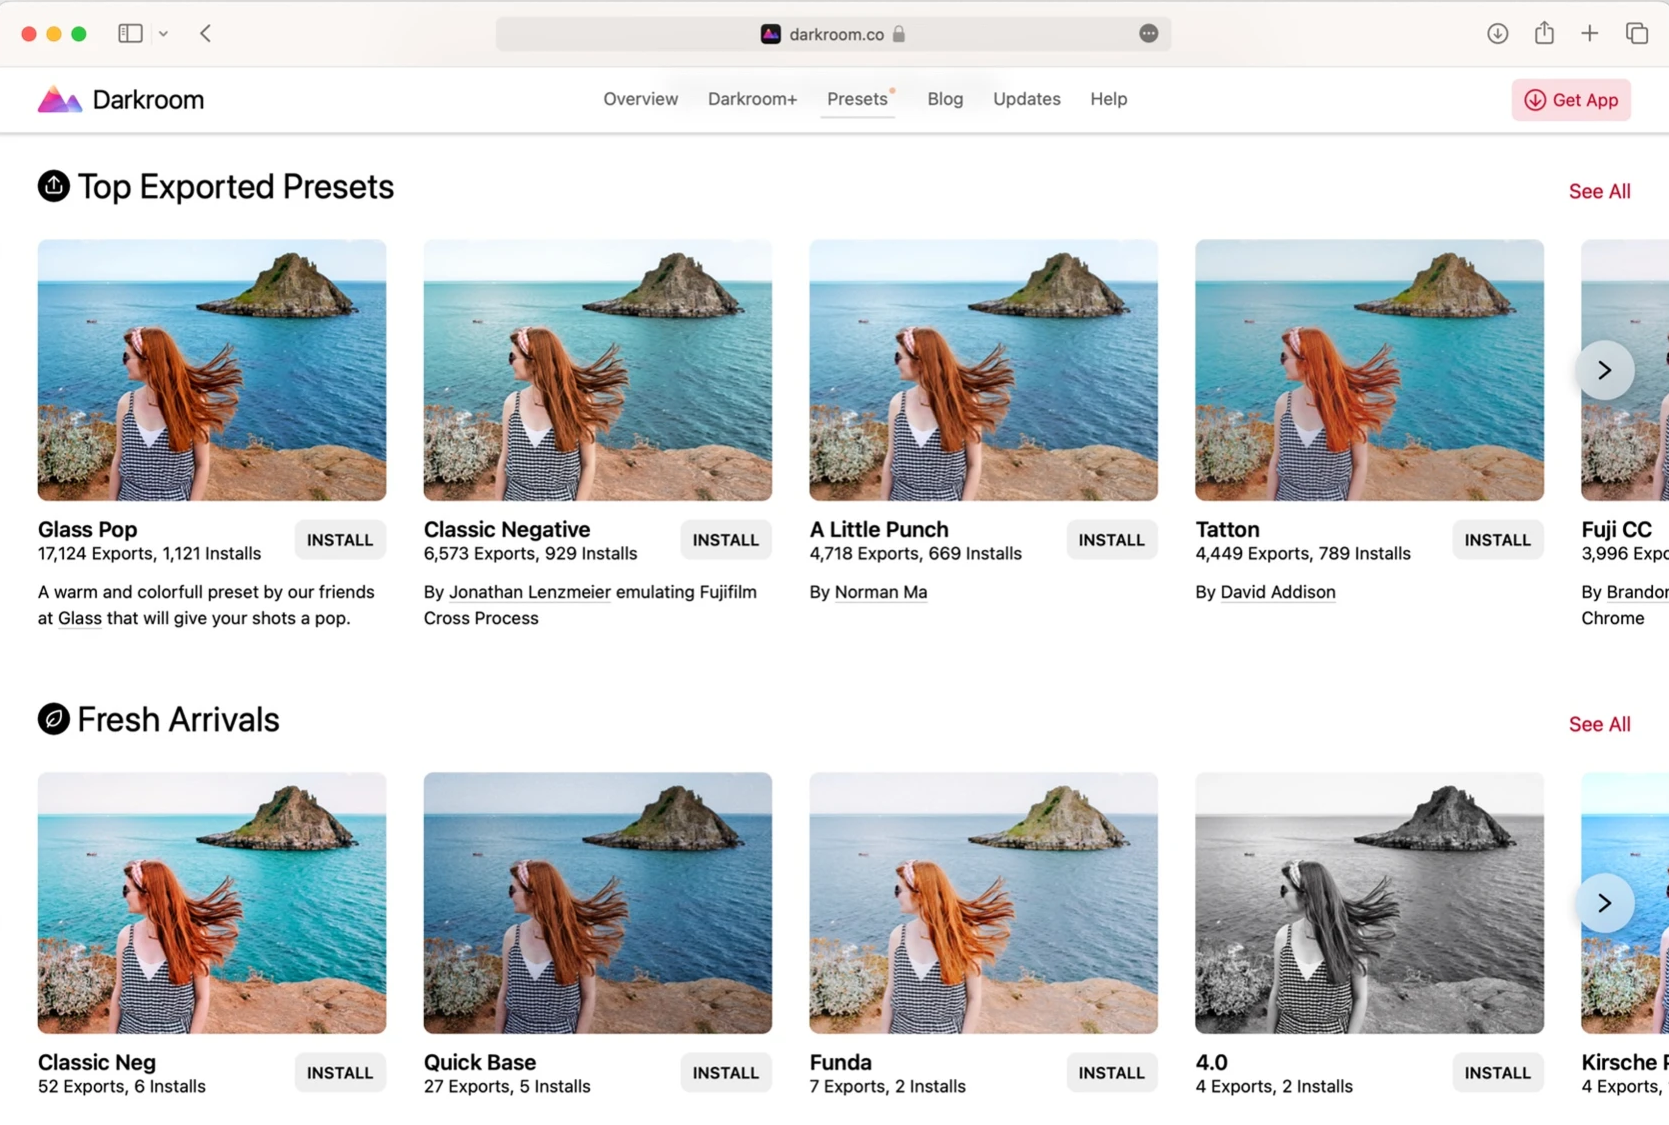This screenshot has width=1669, height=1125.
Task: Click the Funda preset title
Action: [841, 1062]
